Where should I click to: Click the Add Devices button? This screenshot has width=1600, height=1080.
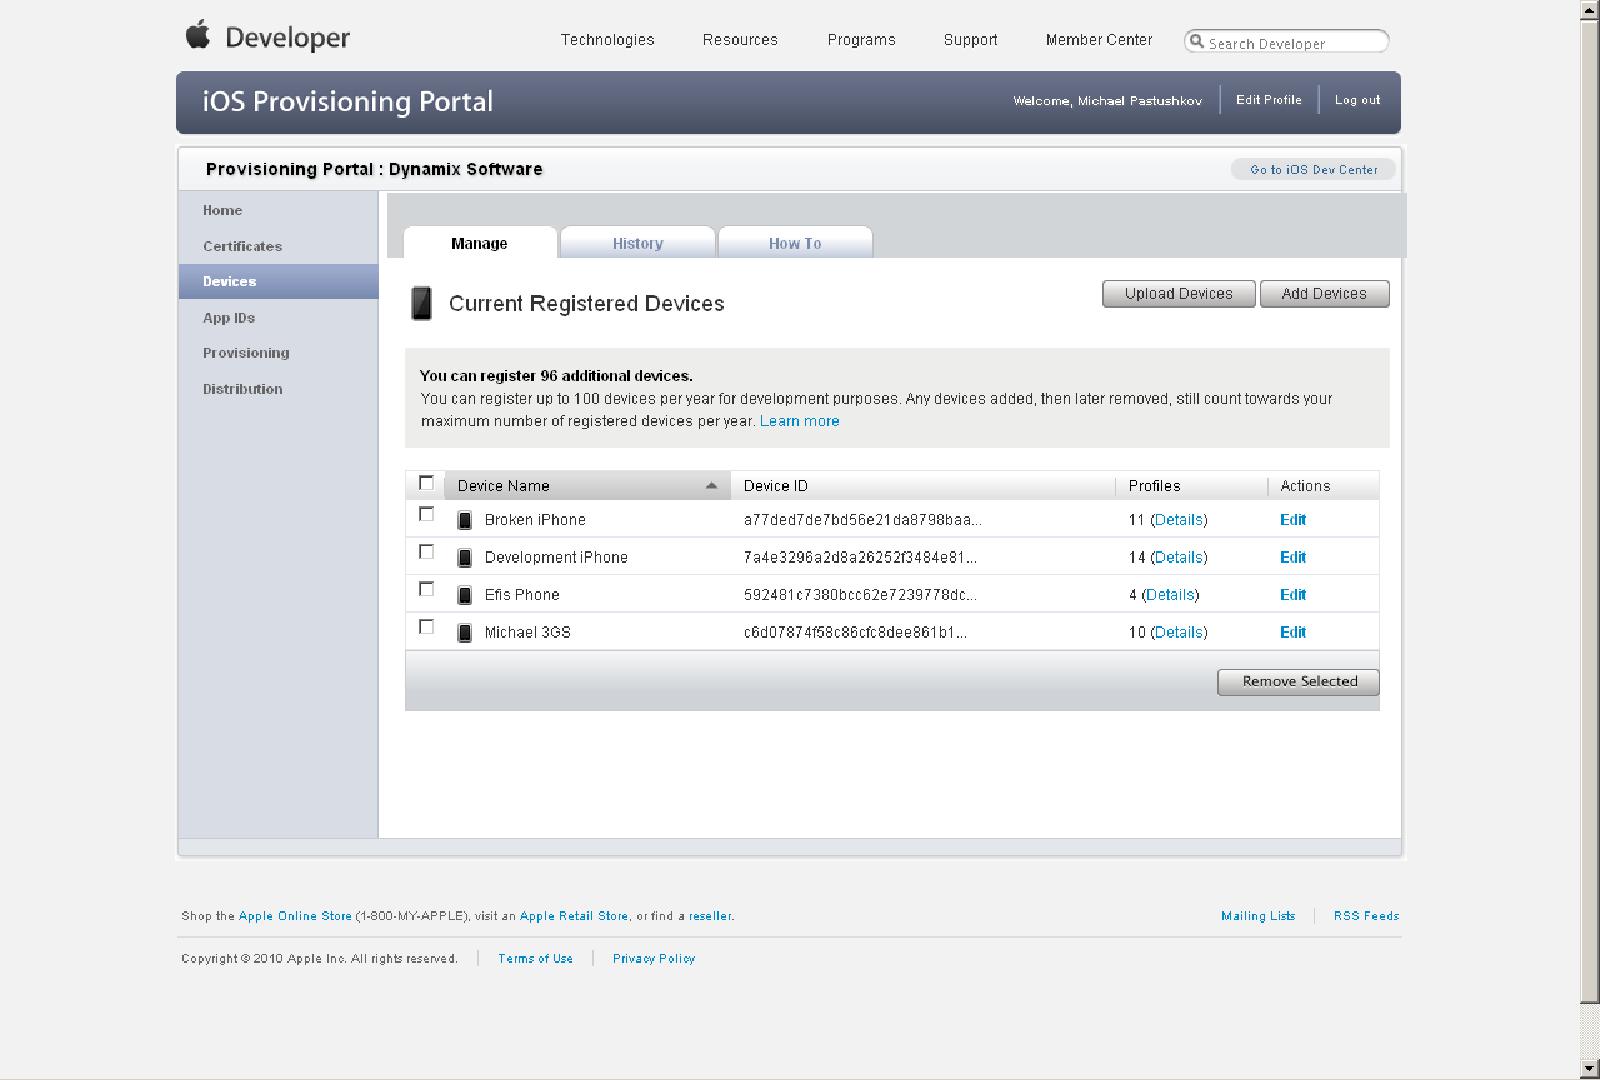pyautogui.click(x=1324, y=294)
